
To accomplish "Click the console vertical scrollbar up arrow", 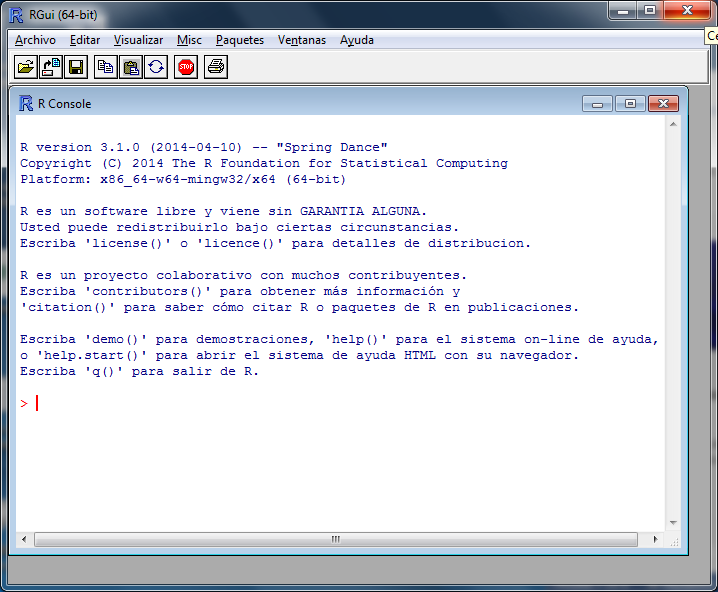I will pyautogui.click(x=673, y=124).
